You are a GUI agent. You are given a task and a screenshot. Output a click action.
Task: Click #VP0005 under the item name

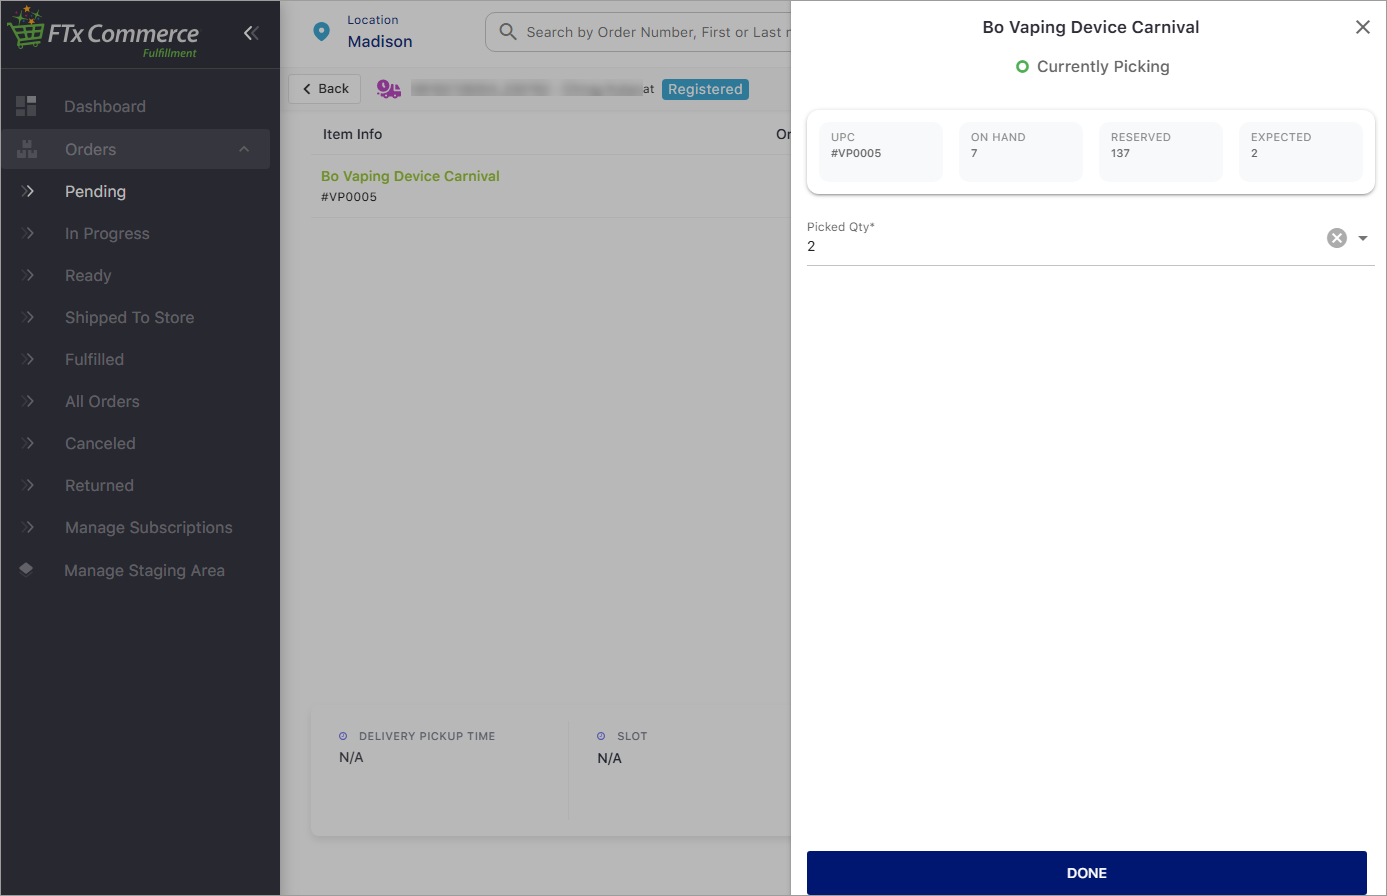coord(349,197)
